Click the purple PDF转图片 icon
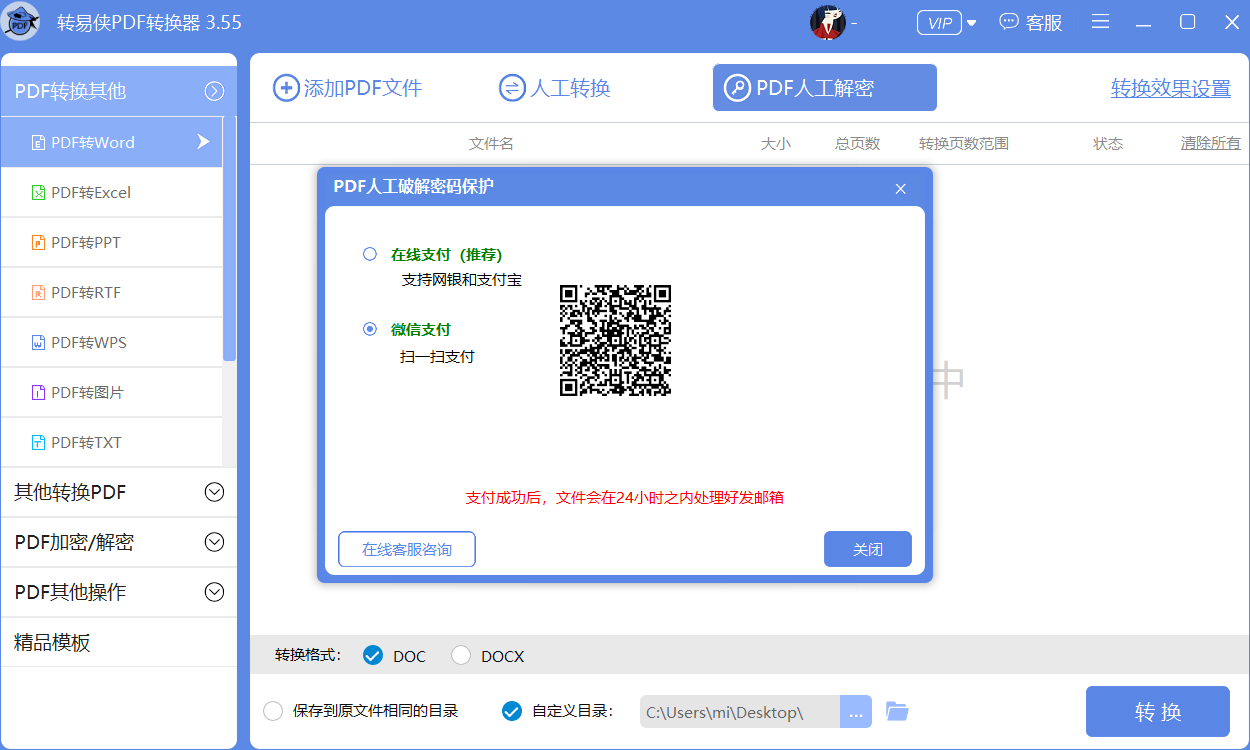The image size is (1250, 750). click(38, 392)
